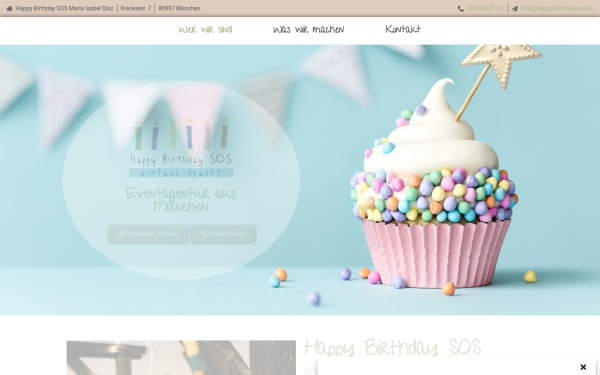Click the 'Rufen Sie an' button
This screenshot has height=375, width=600.
(223, 234)
